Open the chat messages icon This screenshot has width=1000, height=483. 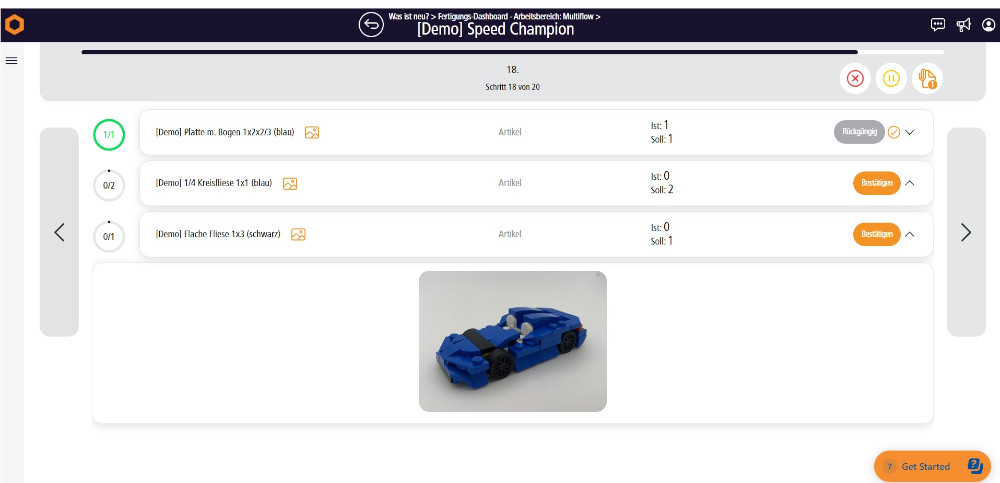click(x=937, y=25)
